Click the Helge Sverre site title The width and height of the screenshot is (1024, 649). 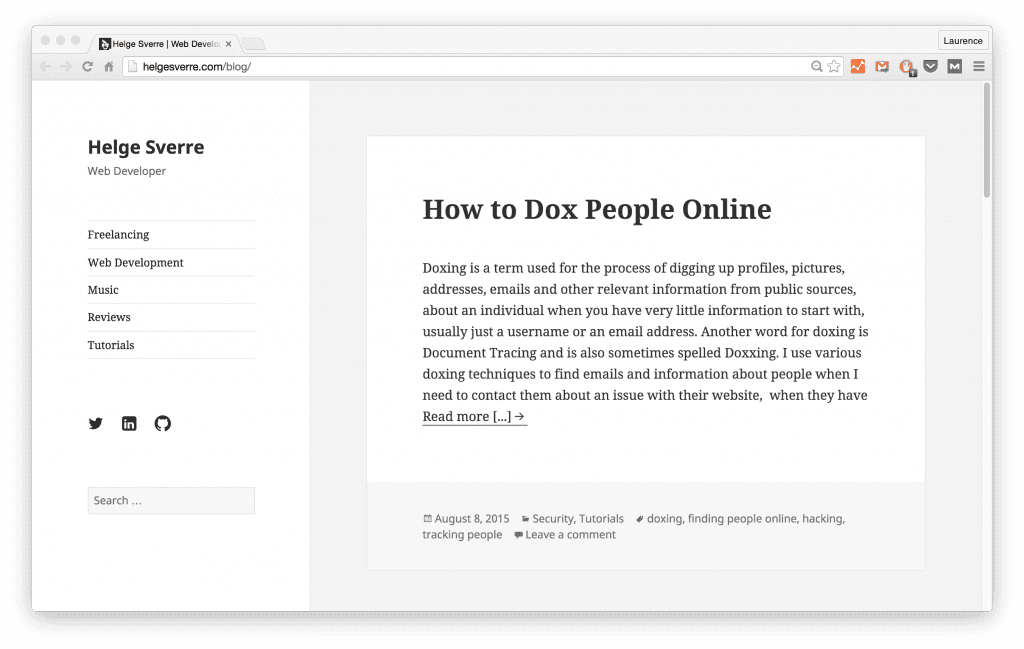(146, 147)
